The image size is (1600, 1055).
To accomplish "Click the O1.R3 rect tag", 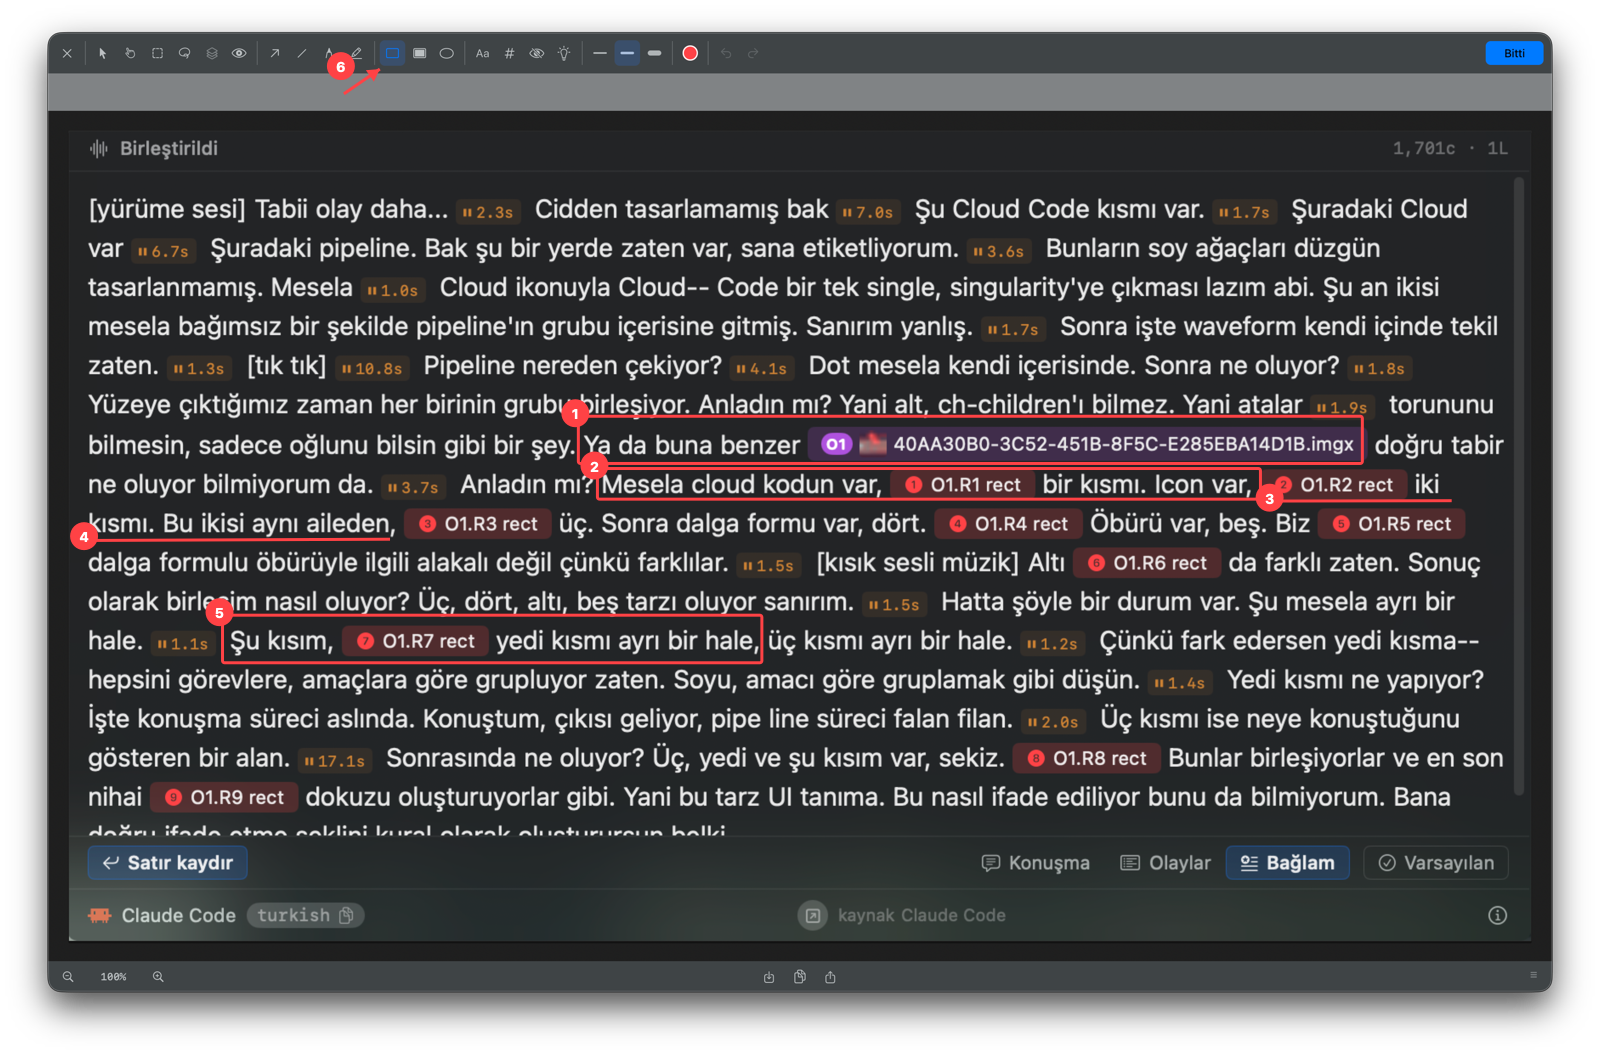I will tap(479, 524).
